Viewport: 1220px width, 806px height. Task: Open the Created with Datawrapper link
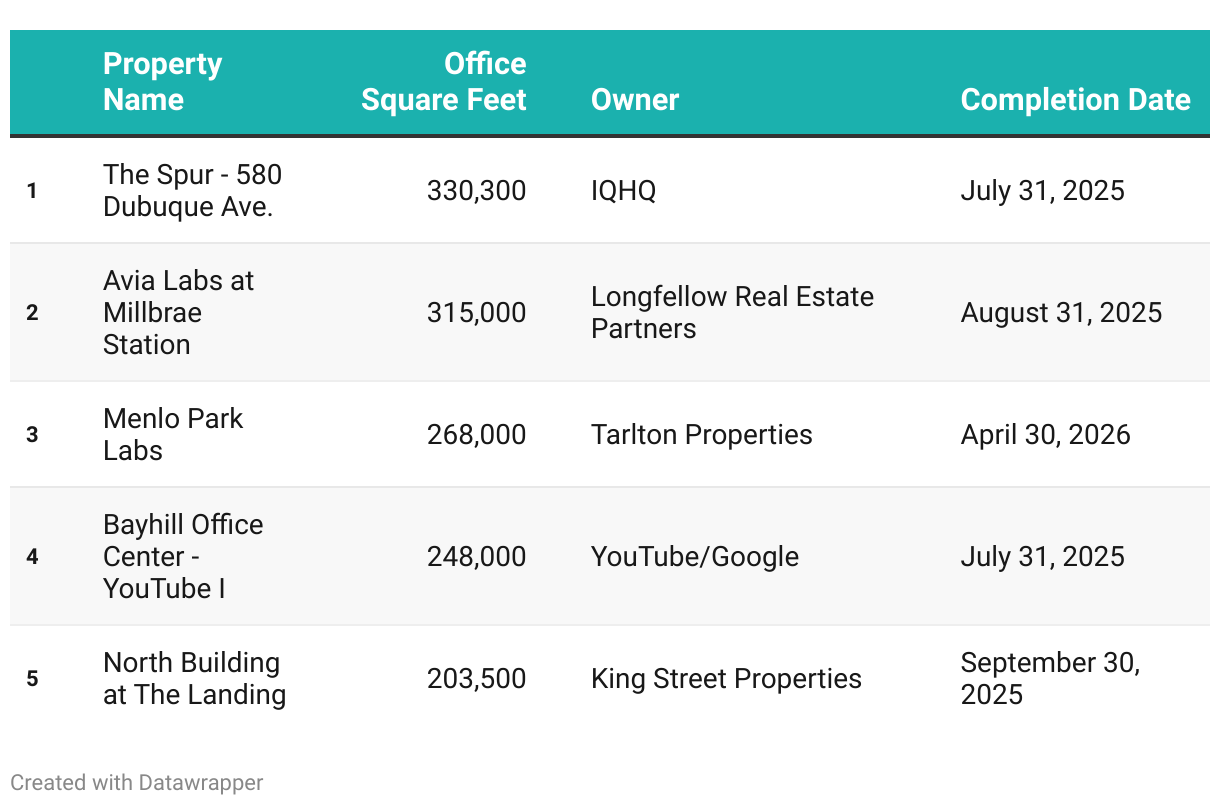coord(137,782)
